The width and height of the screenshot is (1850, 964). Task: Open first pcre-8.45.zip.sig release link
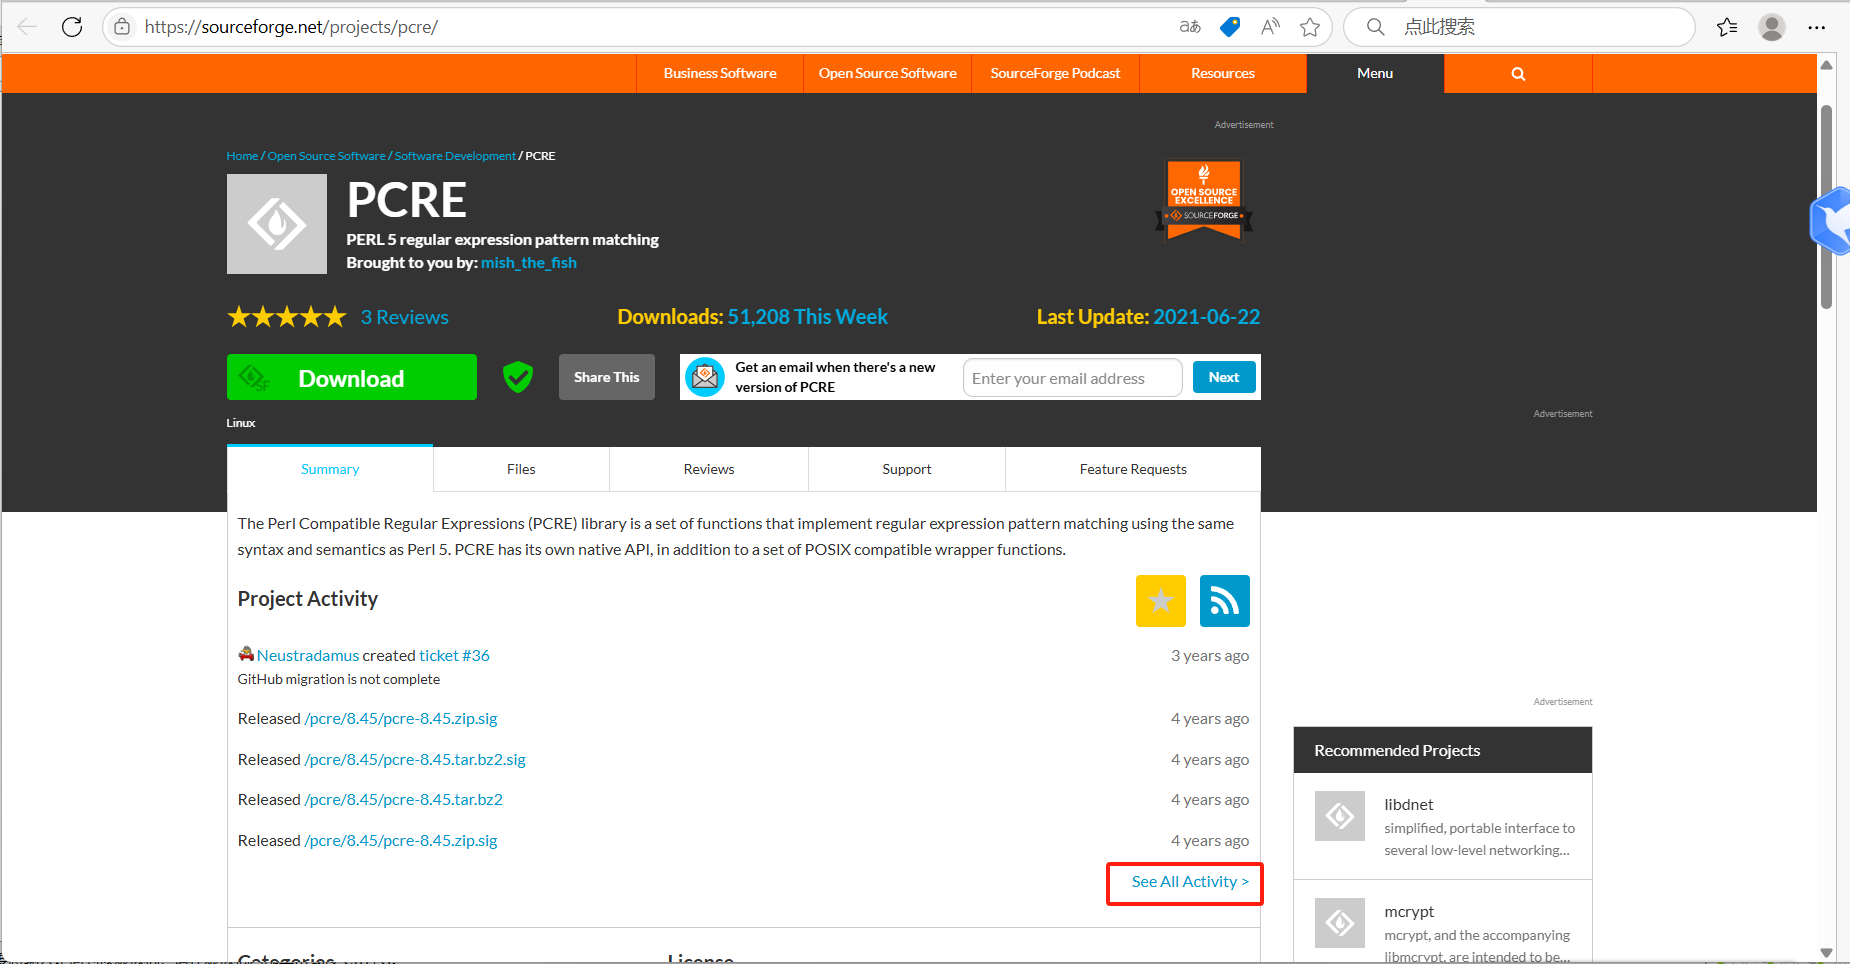tap(401, 719)
